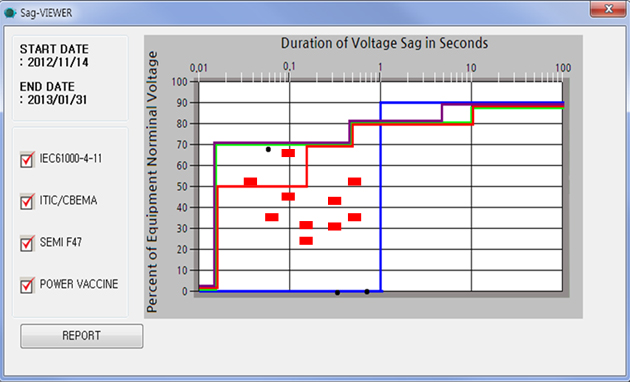
Task: Toggle the POWER VACCINE checkbox
Action: (x=27, y=285)
